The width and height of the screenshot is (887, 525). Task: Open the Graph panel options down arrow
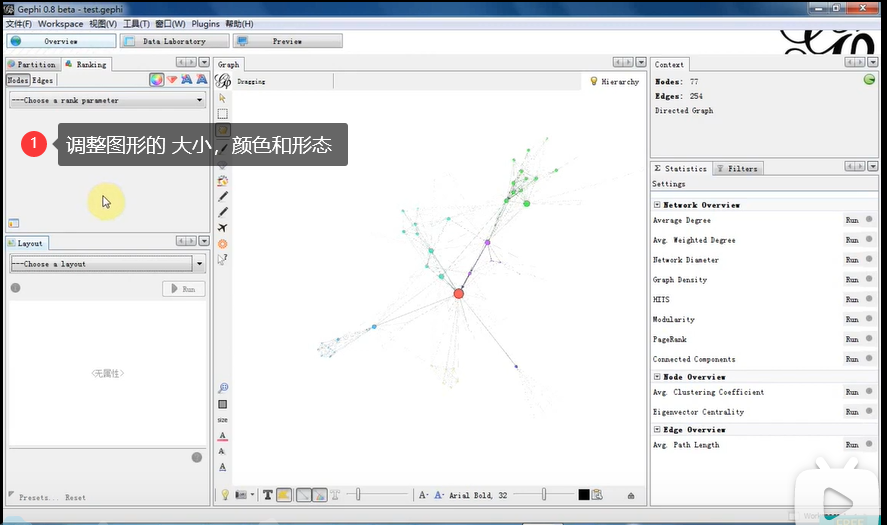641,62
